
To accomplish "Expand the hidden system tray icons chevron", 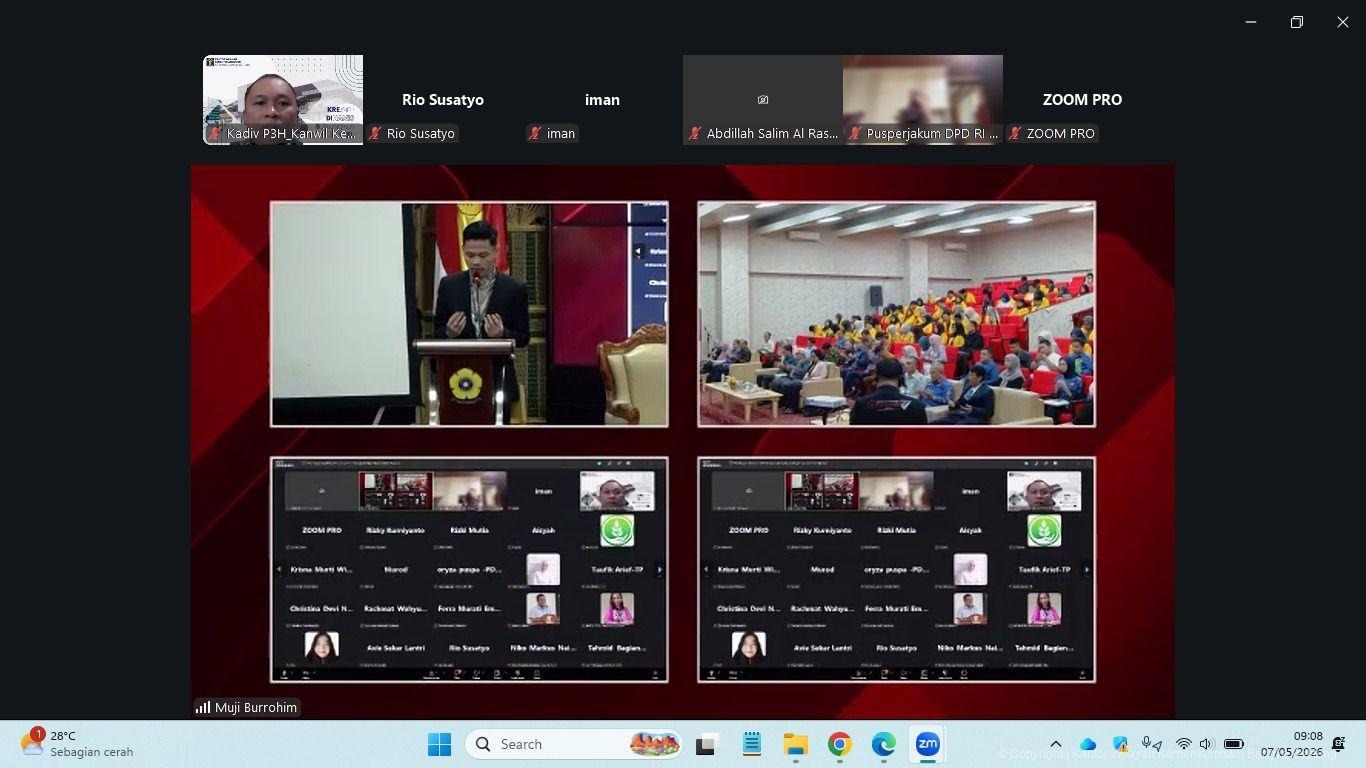I will pyautogui.click(x=1055, y=744).
